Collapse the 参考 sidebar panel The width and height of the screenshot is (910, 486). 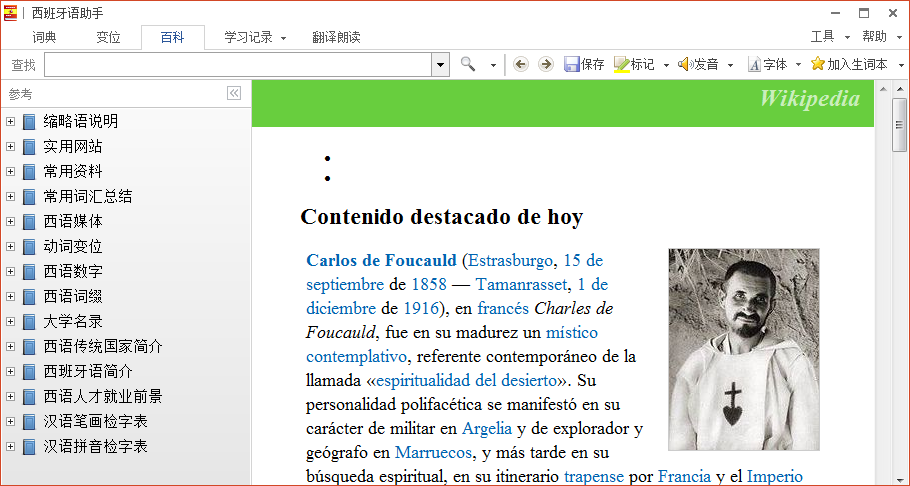point(234,93)
